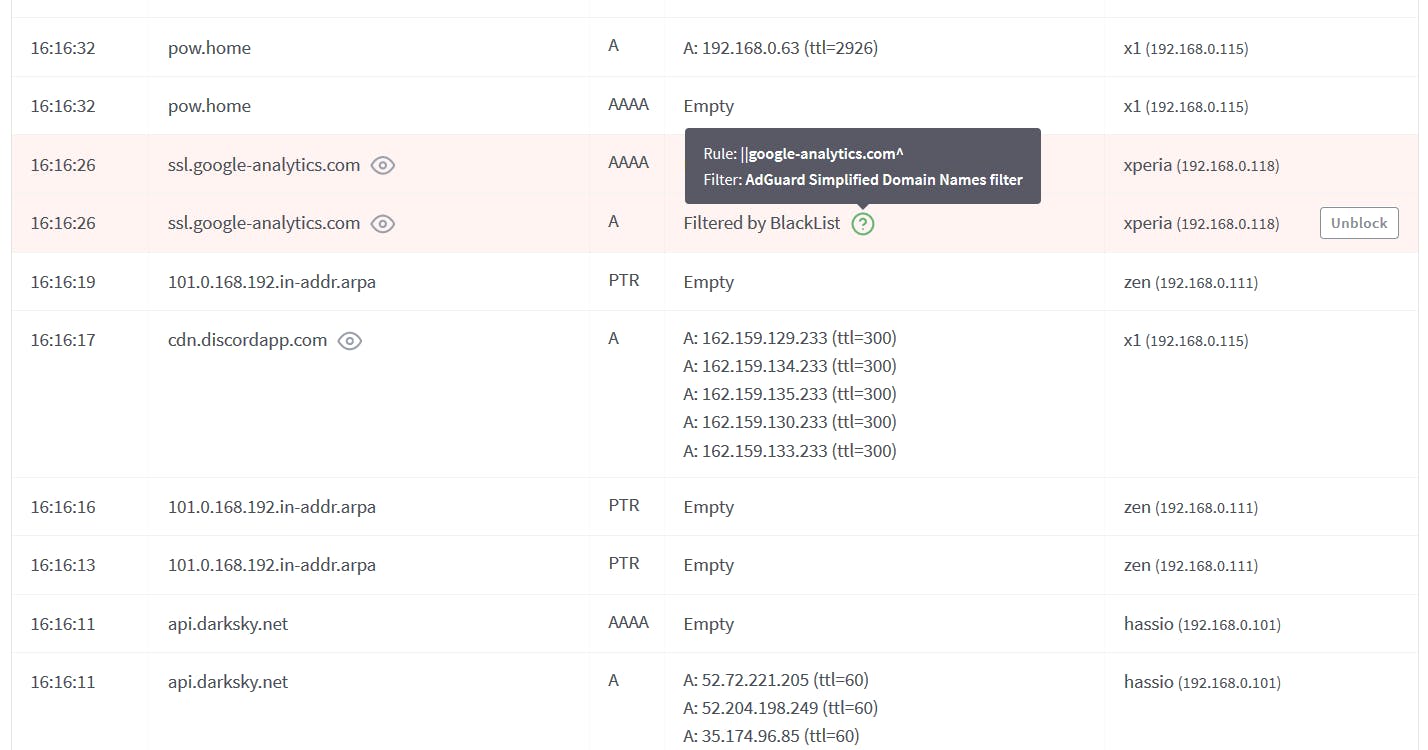Image resolution: width=1428 pixels, height=750 pixels.
Task: Click the 16:16:17 timestamp
Action: coord(63,340)
